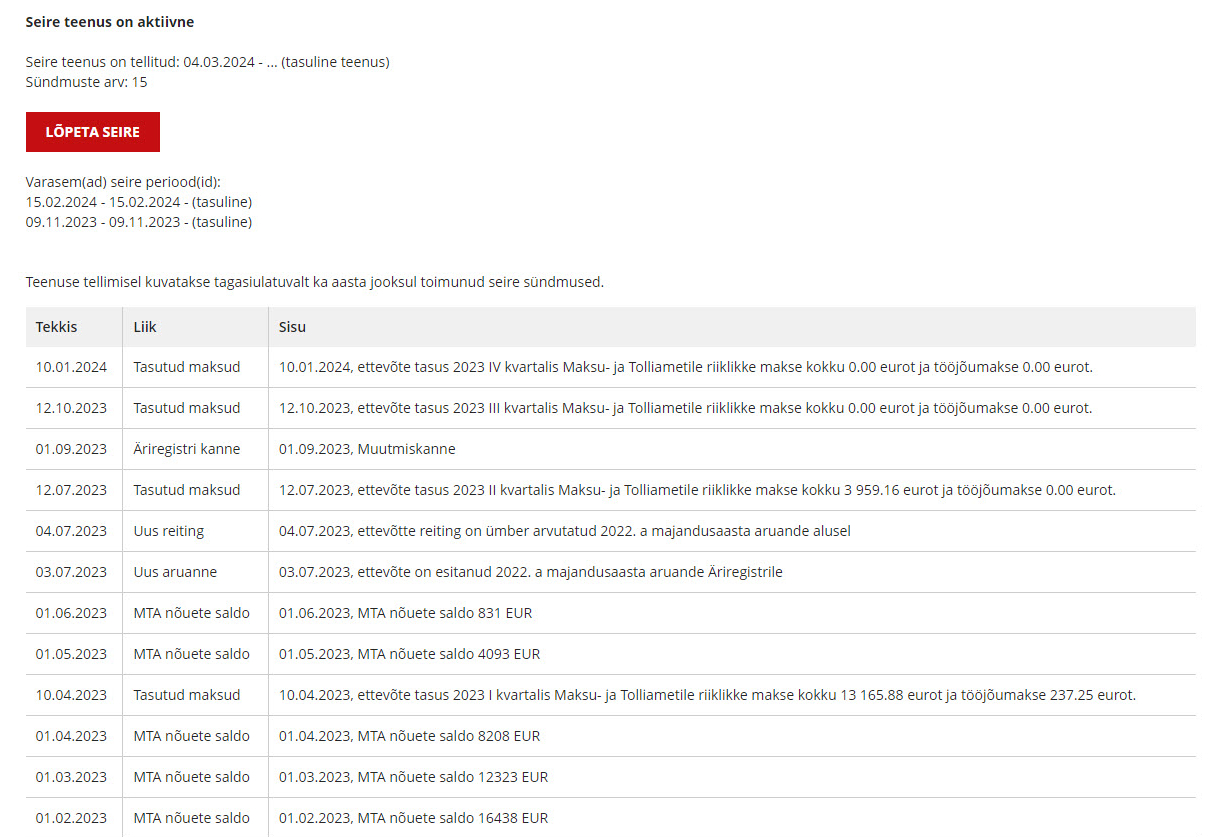Screen dimensions: 1222x837
Task: Click 'MTA nõuete saldo' in the 01.03.2023 row
Action: (x=192, y=777)
